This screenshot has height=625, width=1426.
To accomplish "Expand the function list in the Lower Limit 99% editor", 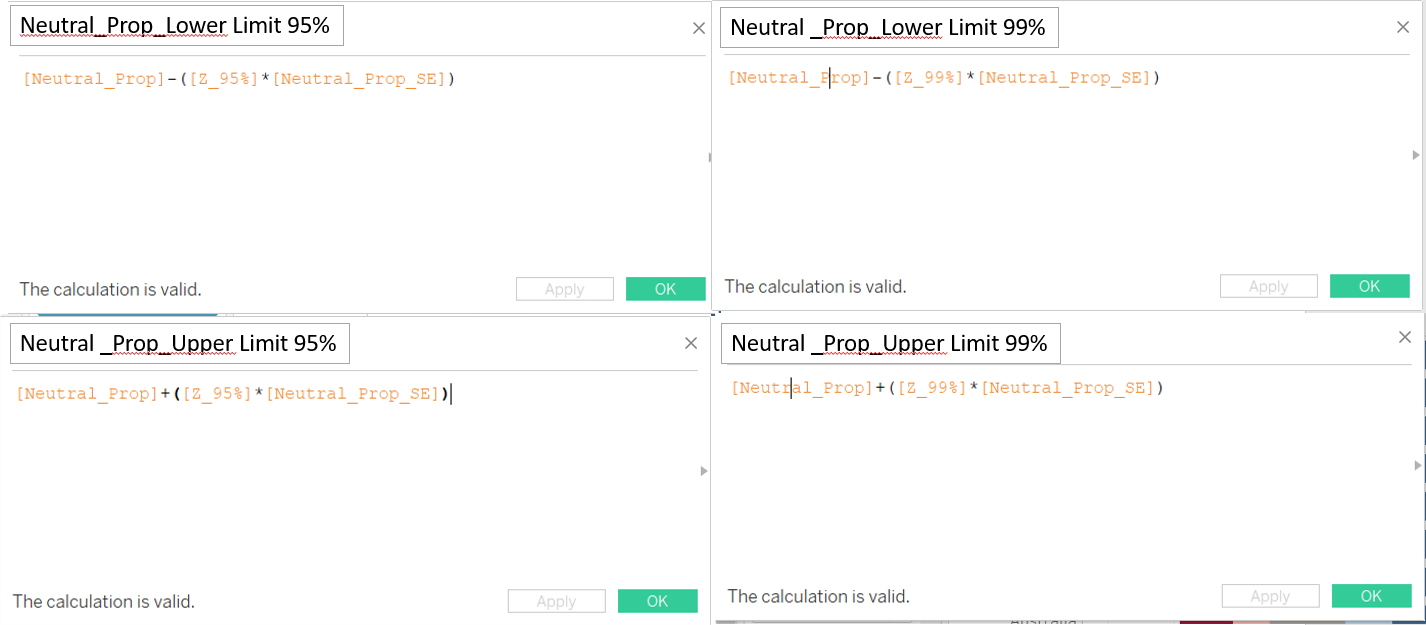I will tap(1415, 155).
